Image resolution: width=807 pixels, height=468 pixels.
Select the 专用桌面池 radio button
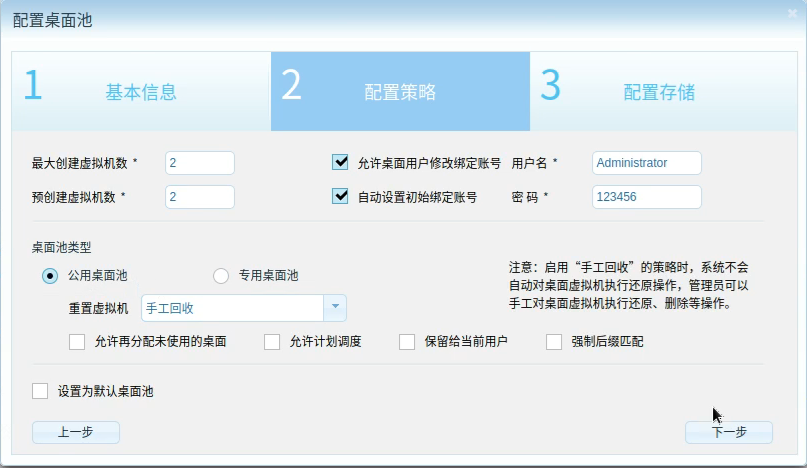coord(221,276)
